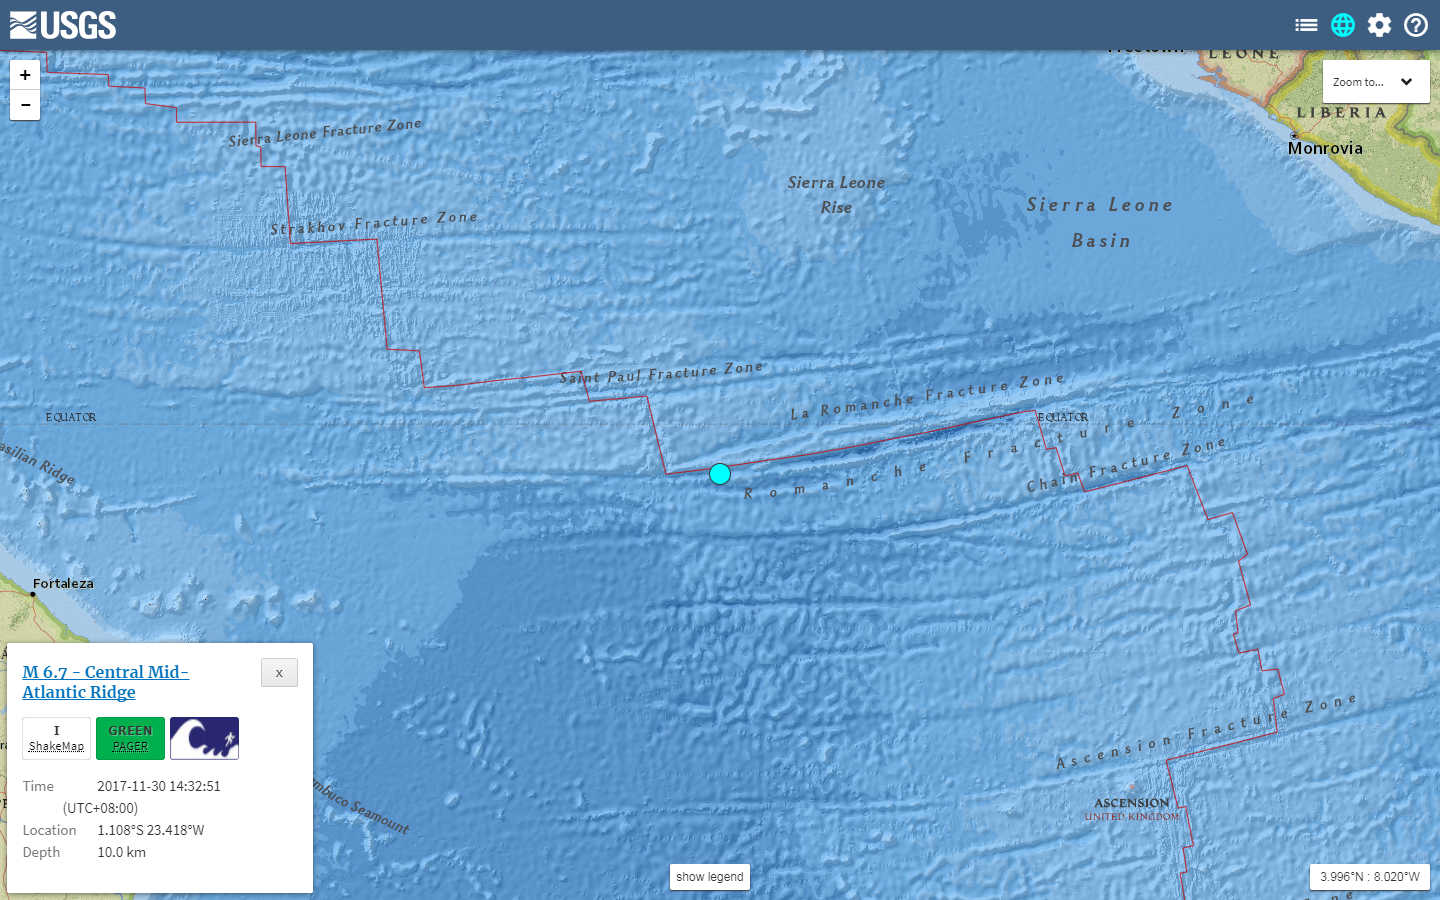Open 'M 6.7 - Central Mid-Atlantic Ridge' link
The image size is (1440, 900).
(x=106, y=682)
